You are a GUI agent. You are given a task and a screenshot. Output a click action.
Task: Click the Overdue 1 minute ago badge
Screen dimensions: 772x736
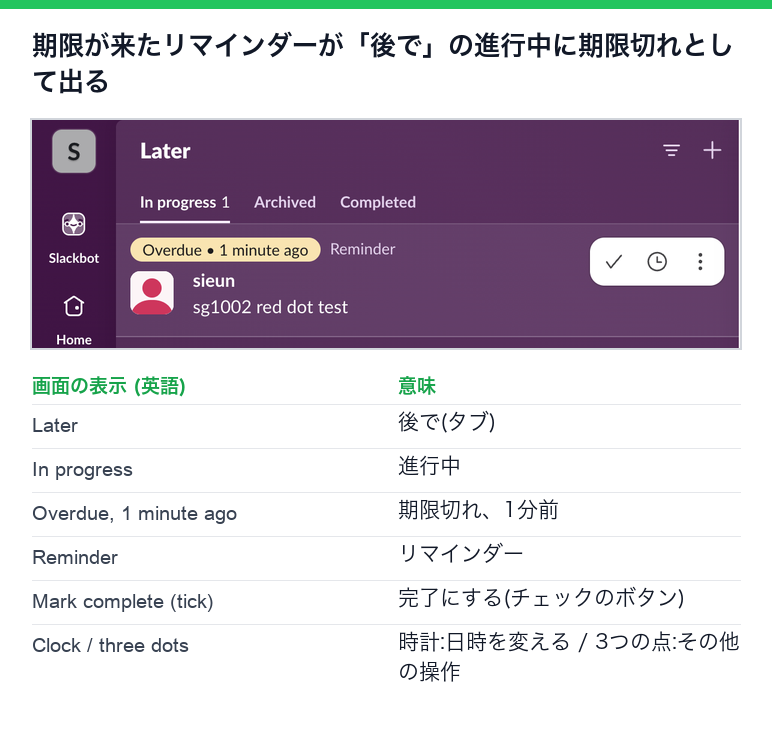225,250
